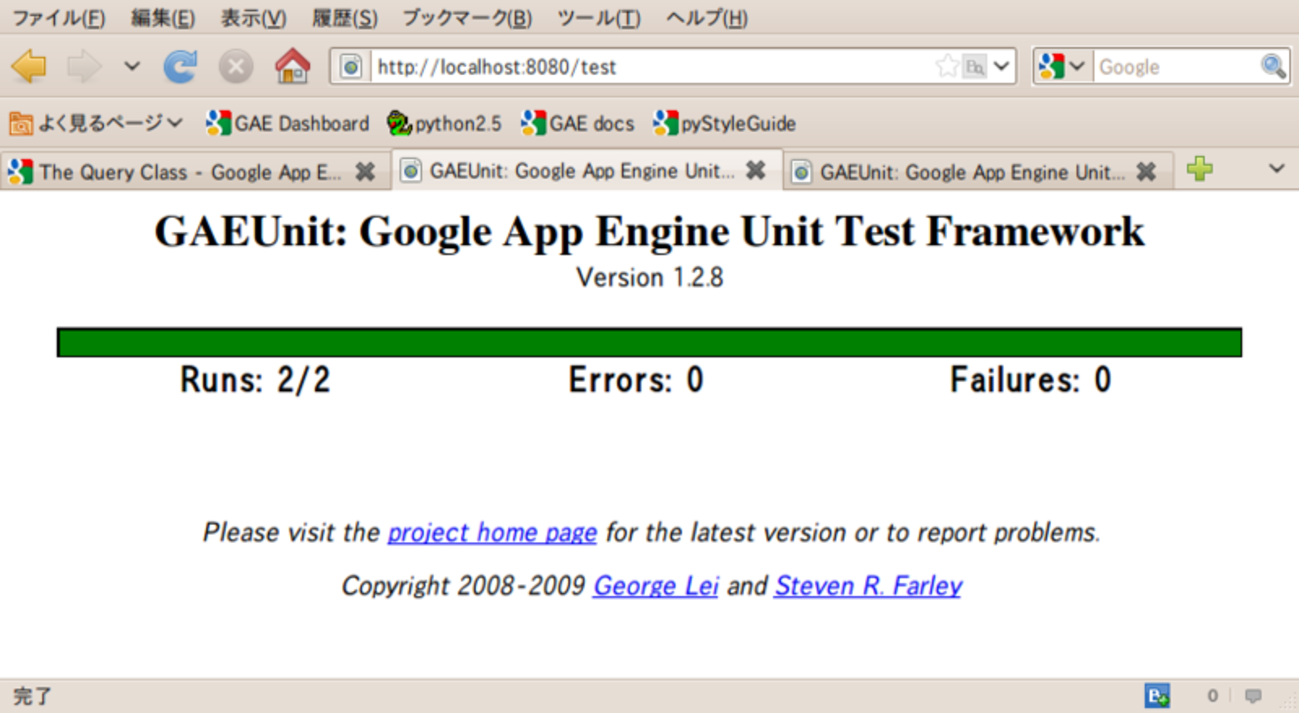Click the Hatena bookmark status bar icon
1299x713 pixels.
tap(1158, 696)
